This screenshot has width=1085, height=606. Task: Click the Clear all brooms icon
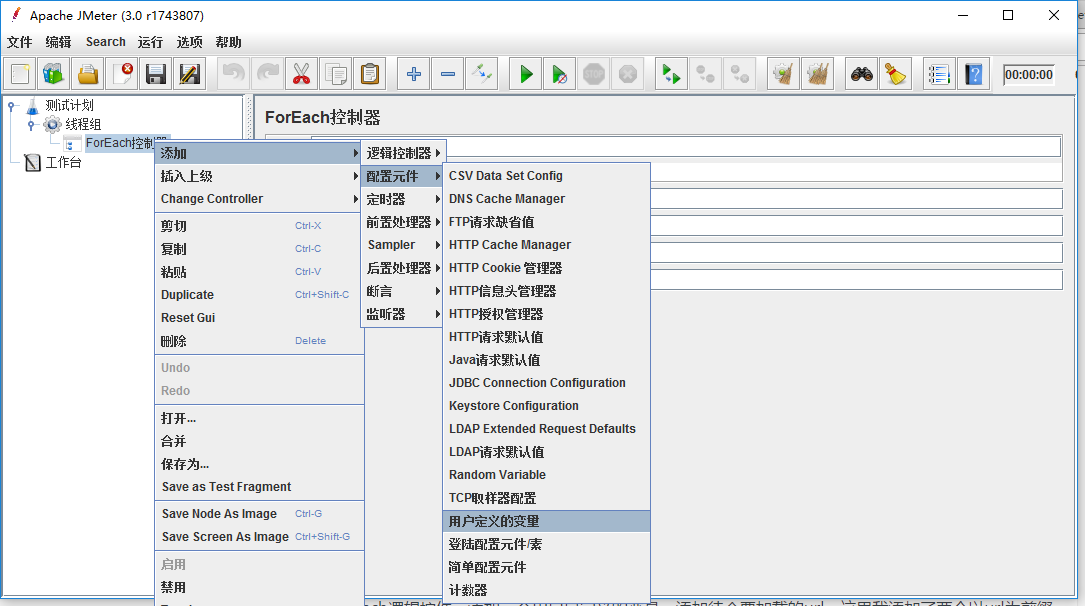[817, 74]
